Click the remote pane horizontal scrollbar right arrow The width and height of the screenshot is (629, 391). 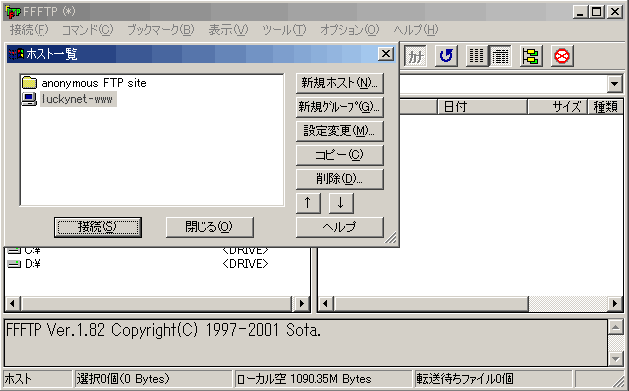[x=614, y=304]
